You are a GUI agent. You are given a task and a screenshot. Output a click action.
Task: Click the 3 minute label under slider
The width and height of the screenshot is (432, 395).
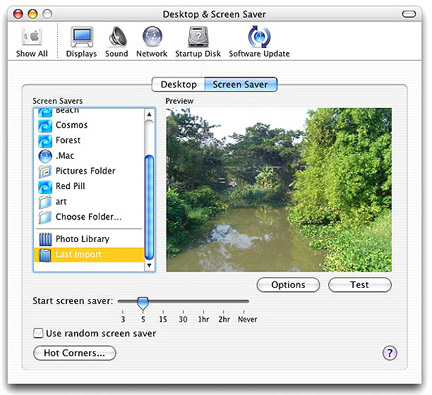[123, 319]
